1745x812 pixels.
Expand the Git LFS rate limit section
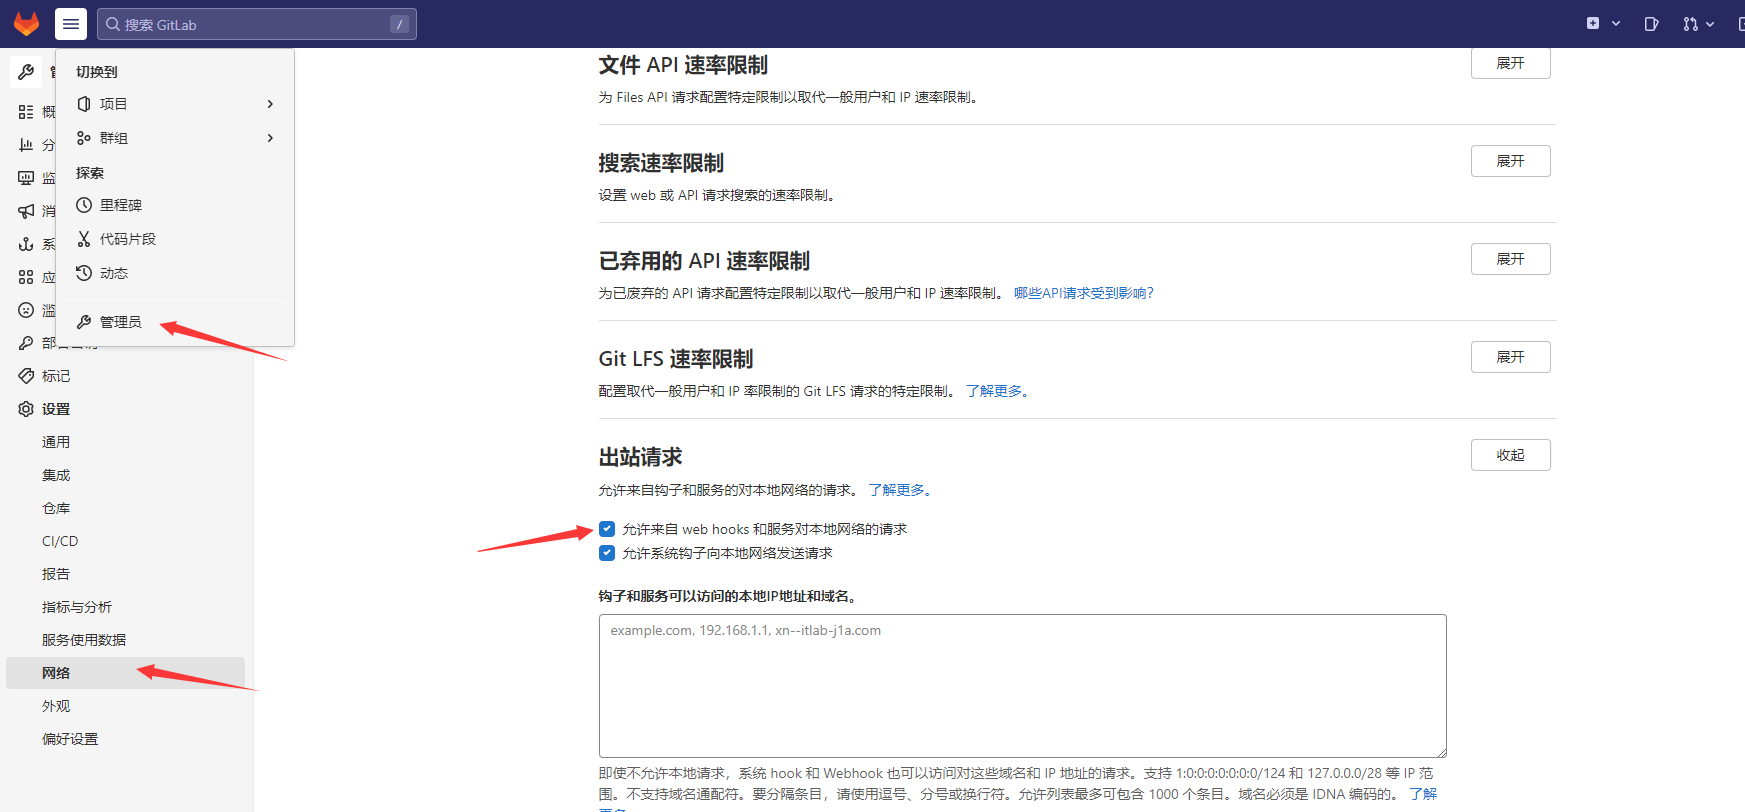pyautogui.click(x=1510, y=357)
